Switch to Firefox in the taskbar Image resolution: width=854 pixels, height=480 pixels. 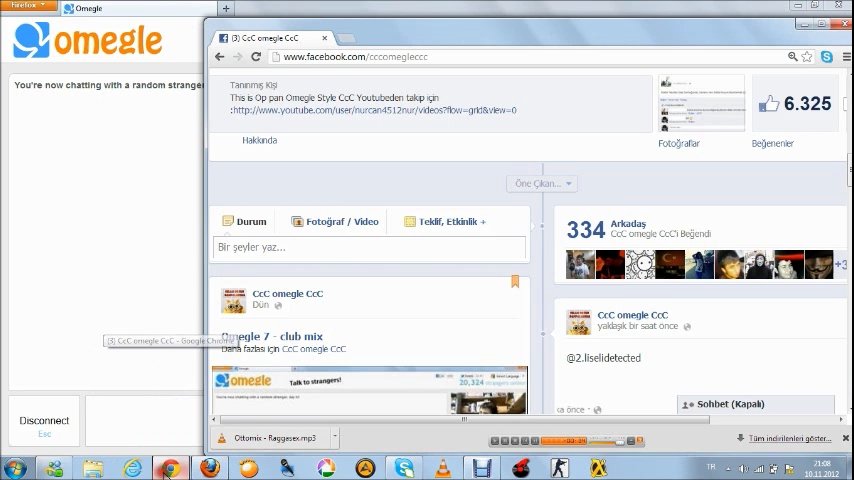pos(210,468)
